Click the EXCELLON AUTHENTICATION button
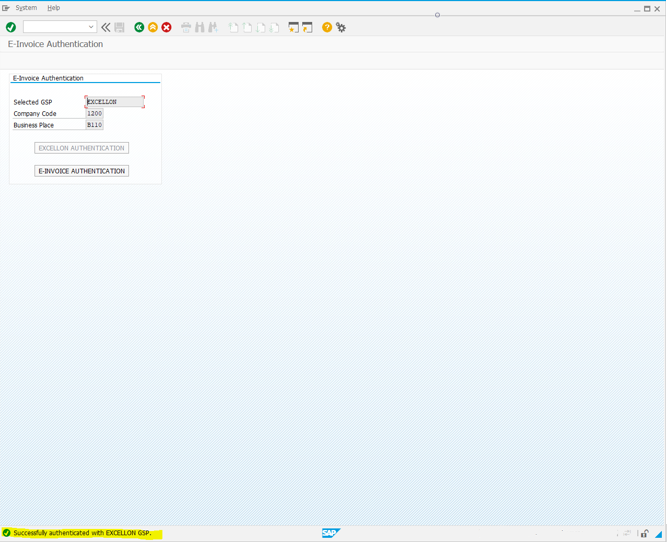Image resolution: width=667 pixels, height=544 pixels. [x=82, y=148]
